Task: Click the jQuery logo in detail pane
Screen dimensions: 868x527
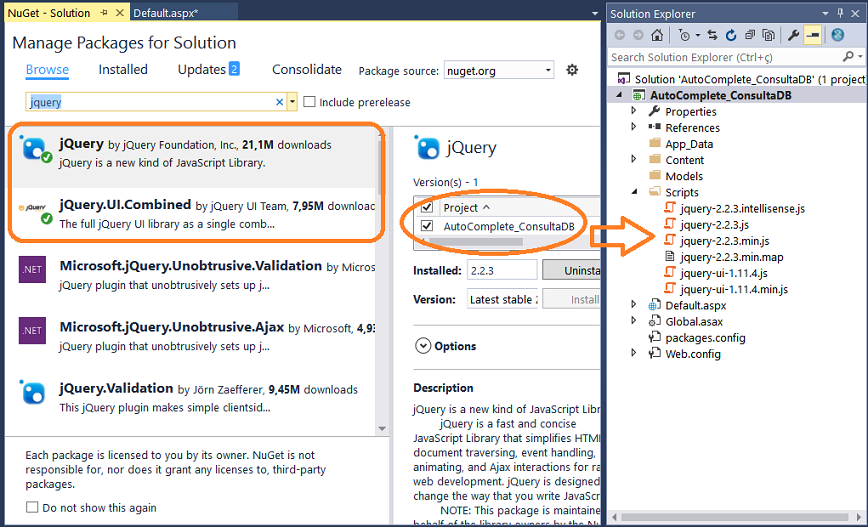Action: click(427, 147)
